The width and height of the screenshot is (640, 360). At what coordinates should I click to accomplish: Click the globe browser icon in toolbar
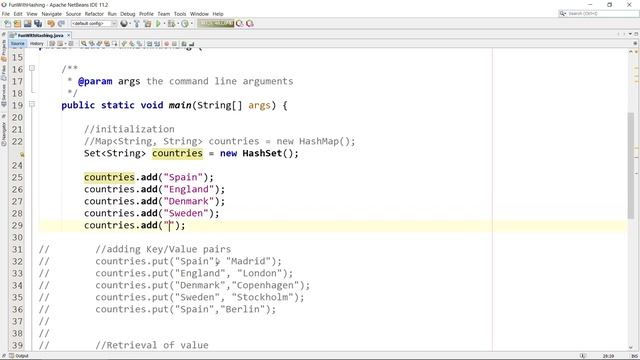(124, 24)
